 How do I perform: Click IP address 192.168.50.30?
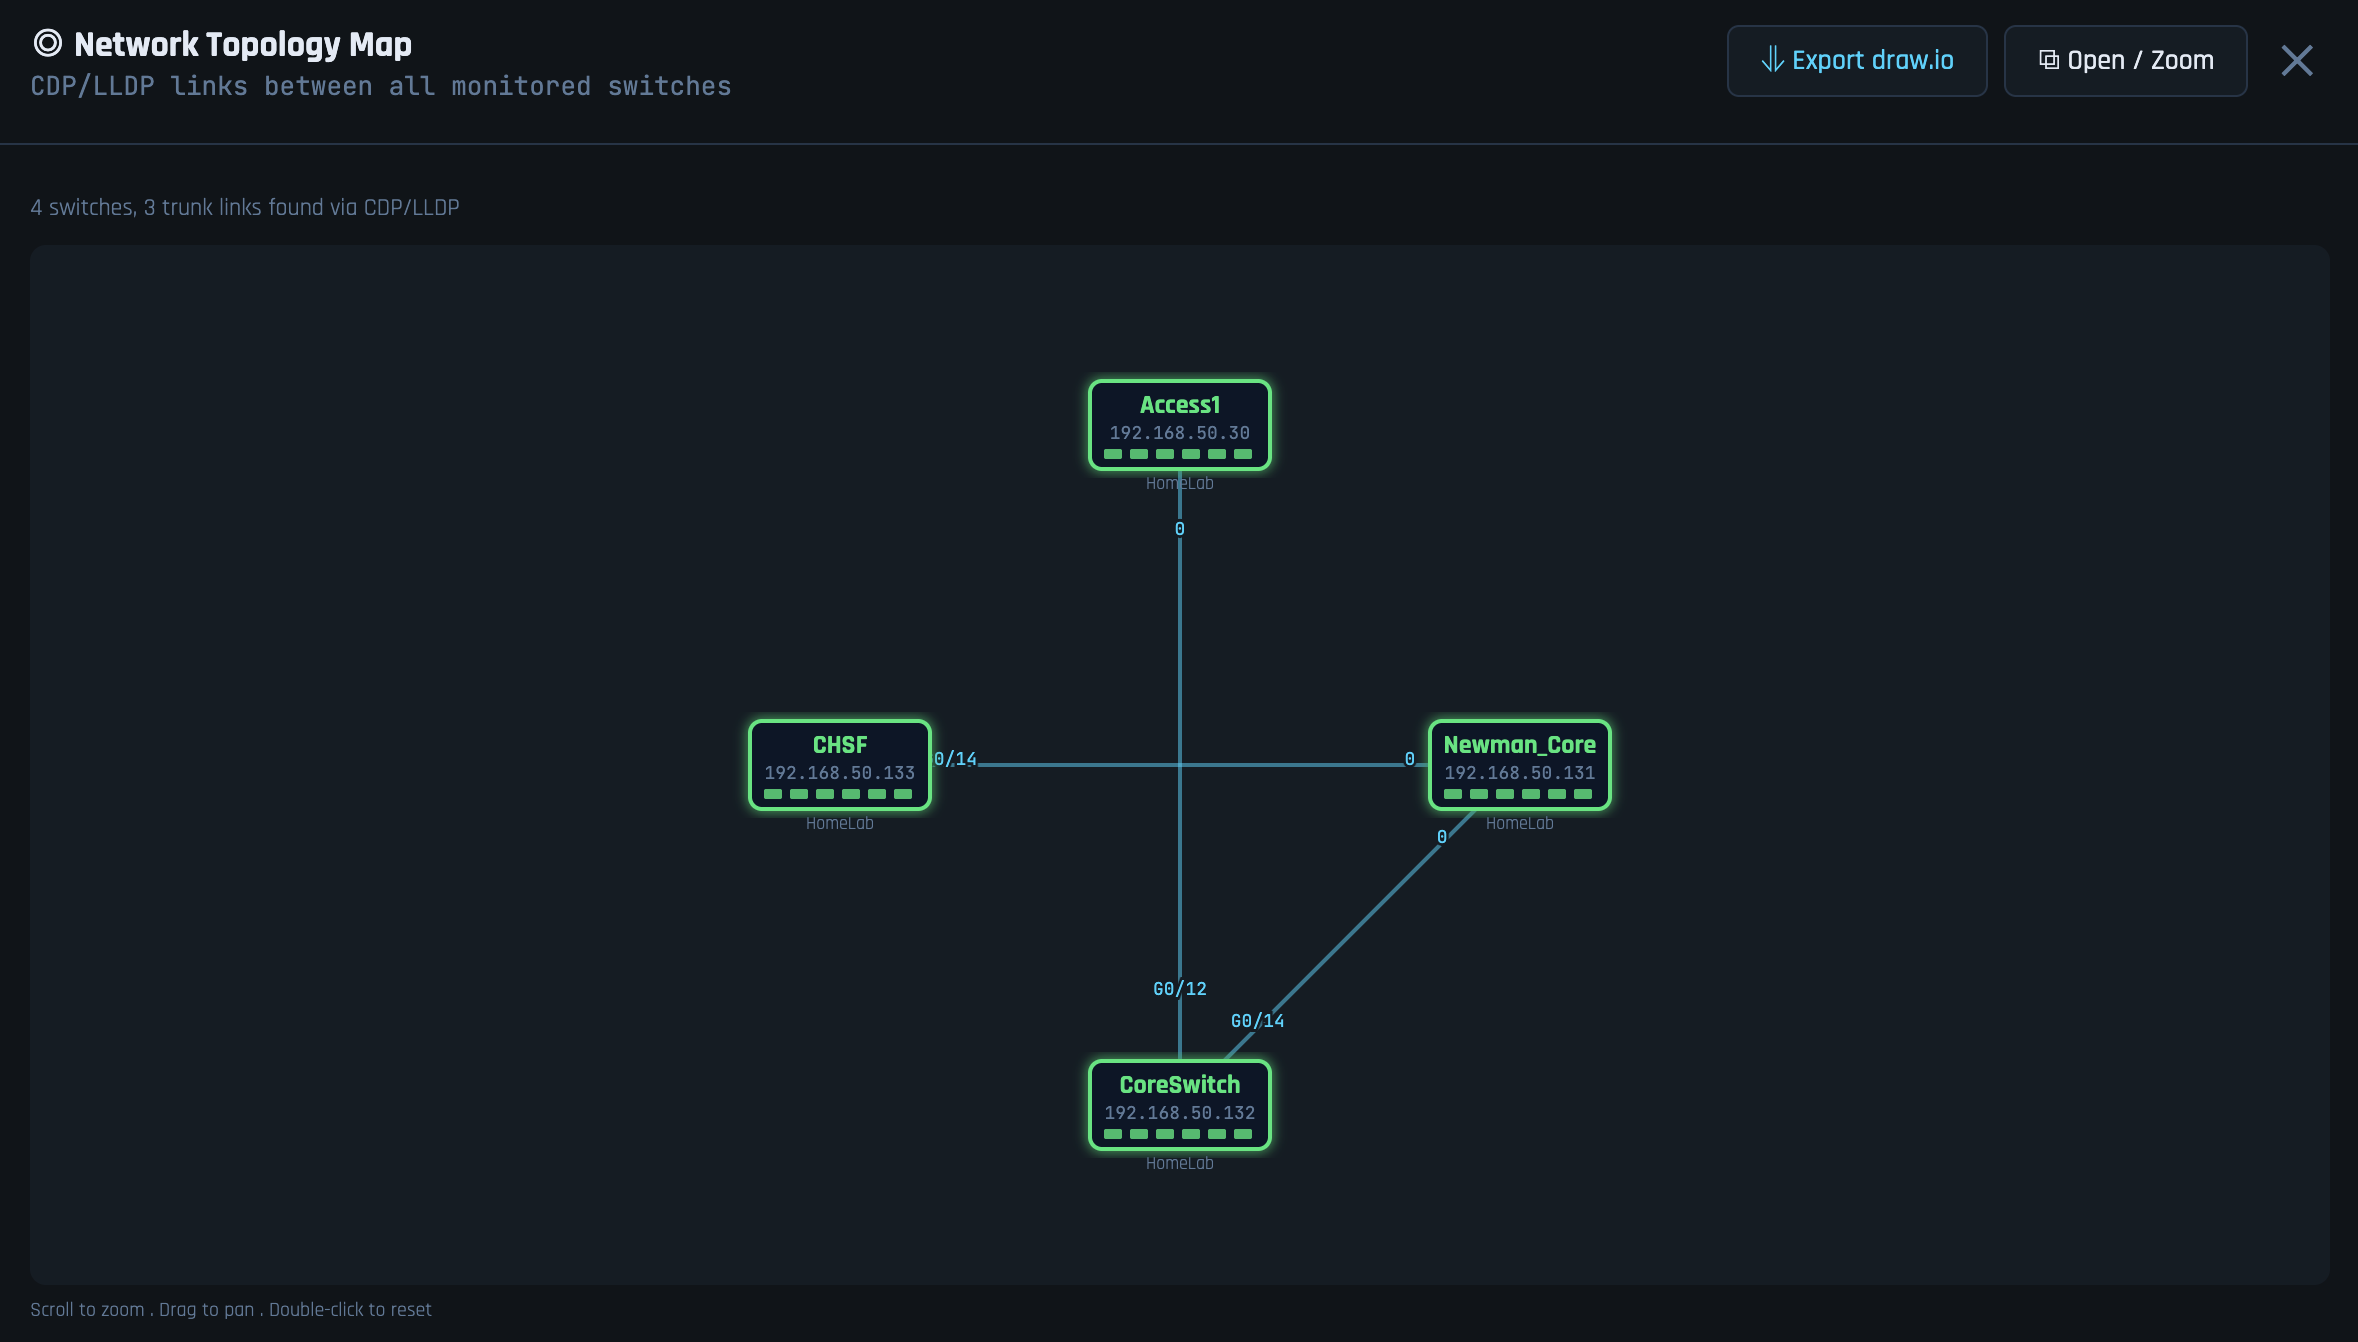[1179, 433]
